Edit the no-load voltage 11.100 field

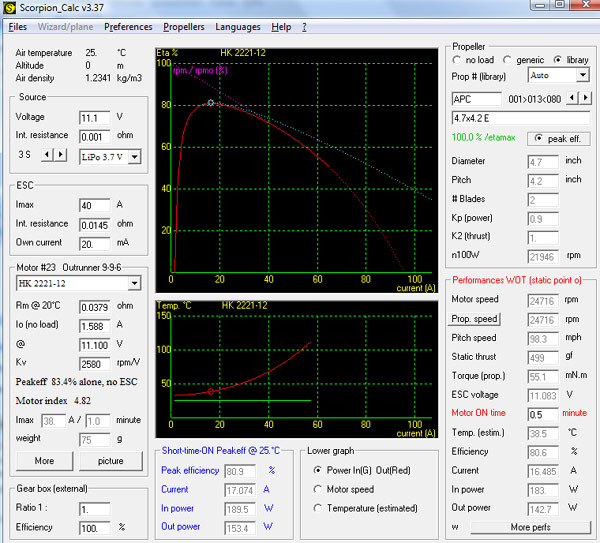[x=94, y=345]
